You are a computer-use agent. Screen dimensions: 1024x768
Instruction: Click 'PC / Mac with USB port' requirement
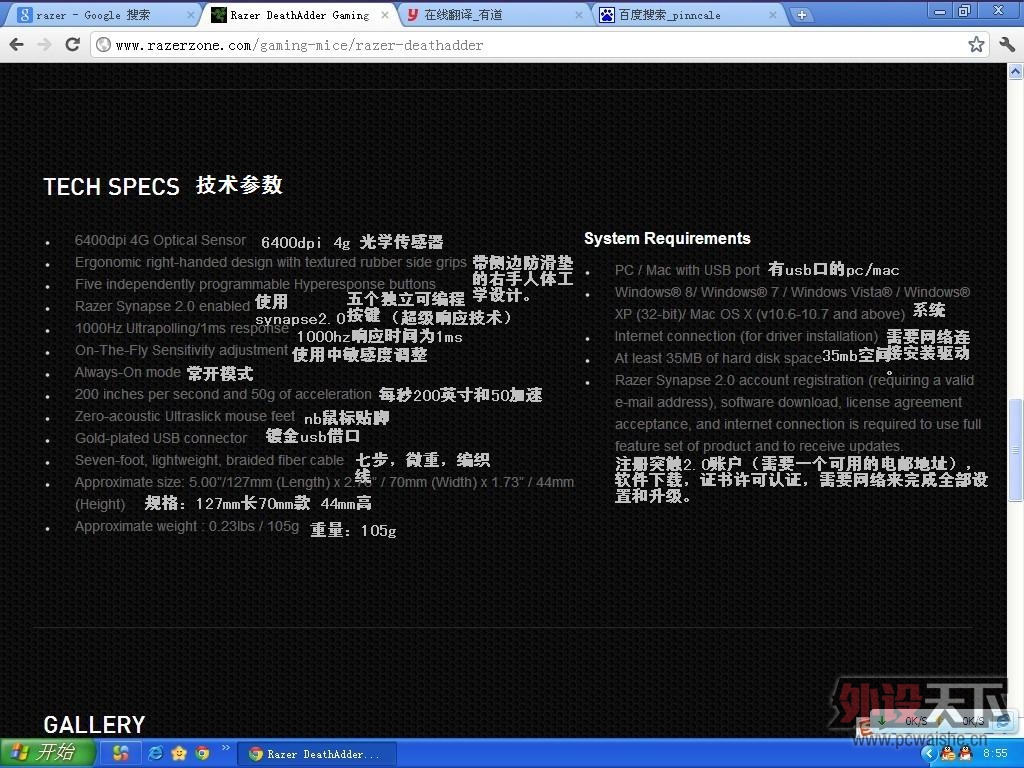[687, 270]
